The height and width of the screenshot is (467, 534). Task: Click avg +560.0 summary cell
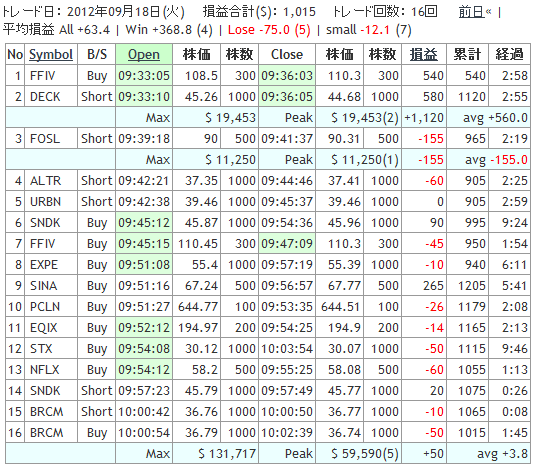coord(489,118)
